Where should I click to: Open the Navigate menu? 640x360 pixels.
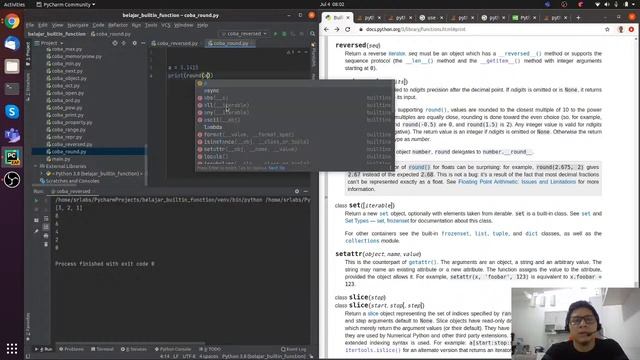78,25
